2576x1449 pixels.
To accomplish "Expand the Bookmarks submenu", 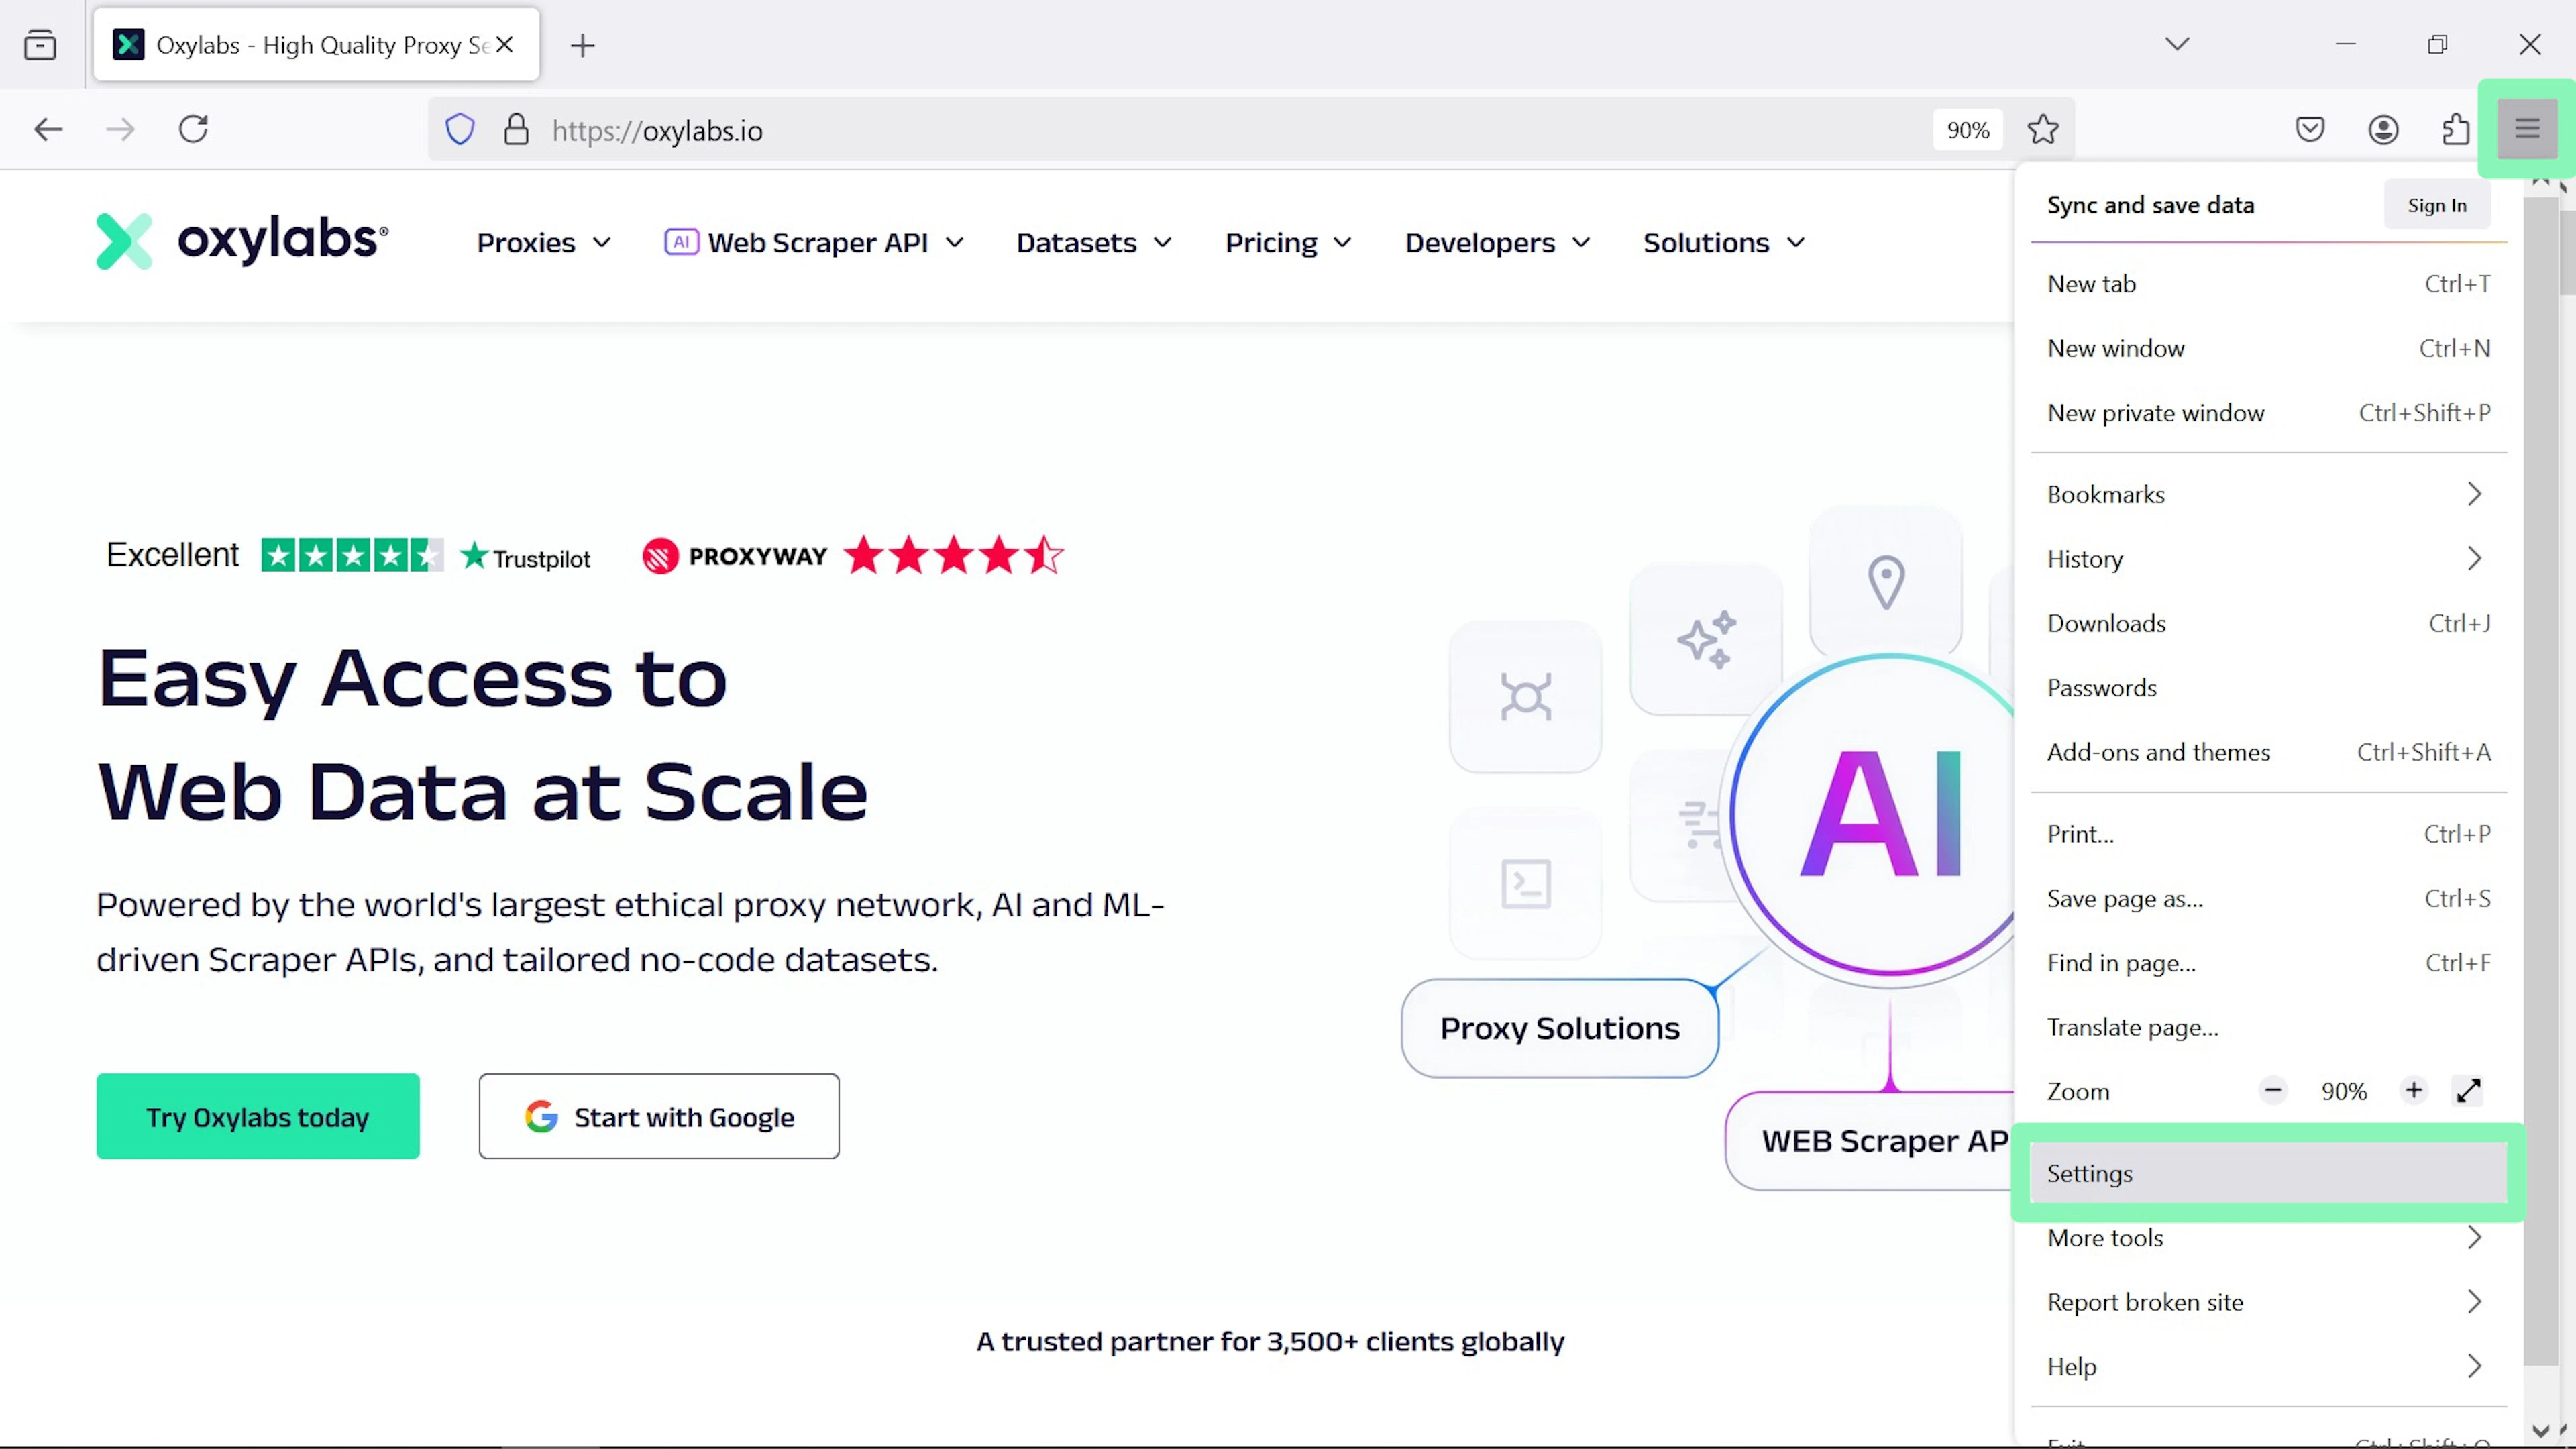I will (x=2269, y=494).
